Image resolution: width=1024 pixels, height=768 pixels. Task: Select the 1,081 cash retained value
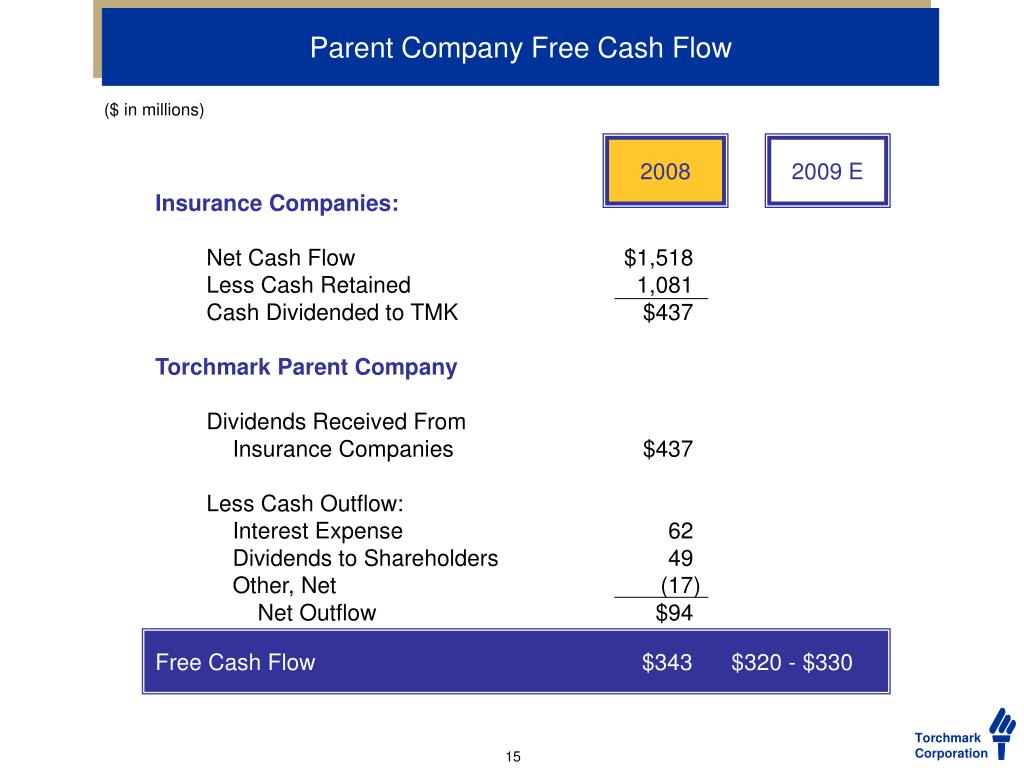[x=665, y=285]
